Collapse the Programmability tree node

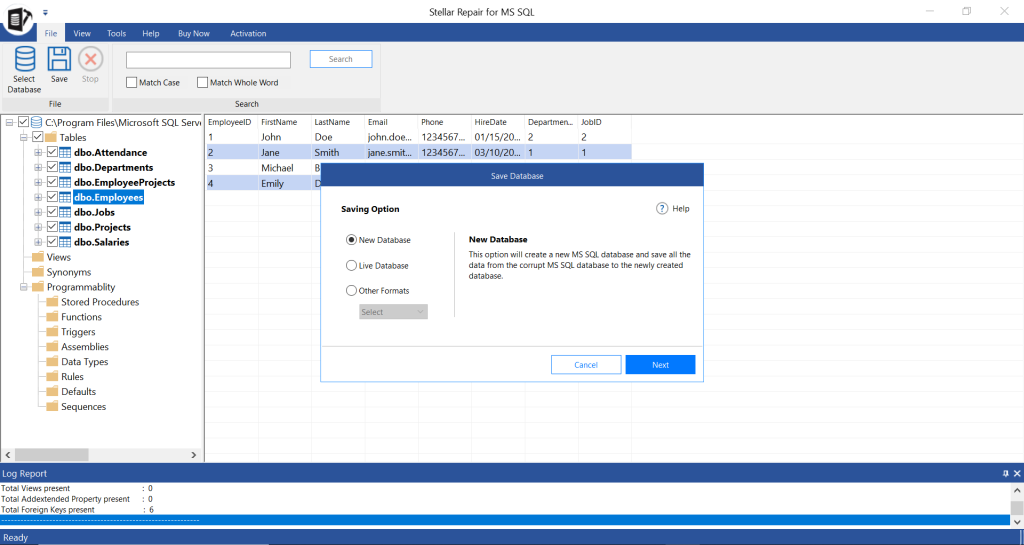[23, 287]
